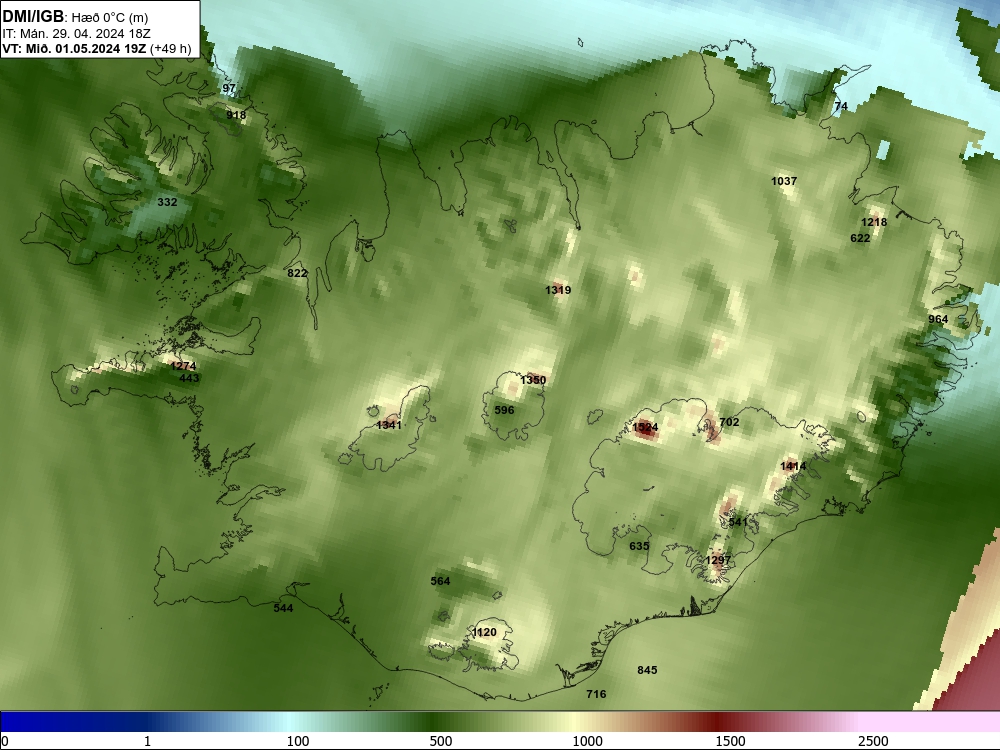
Task: Select the 596 value inside the glacier outline
Action: coord(504,410)
